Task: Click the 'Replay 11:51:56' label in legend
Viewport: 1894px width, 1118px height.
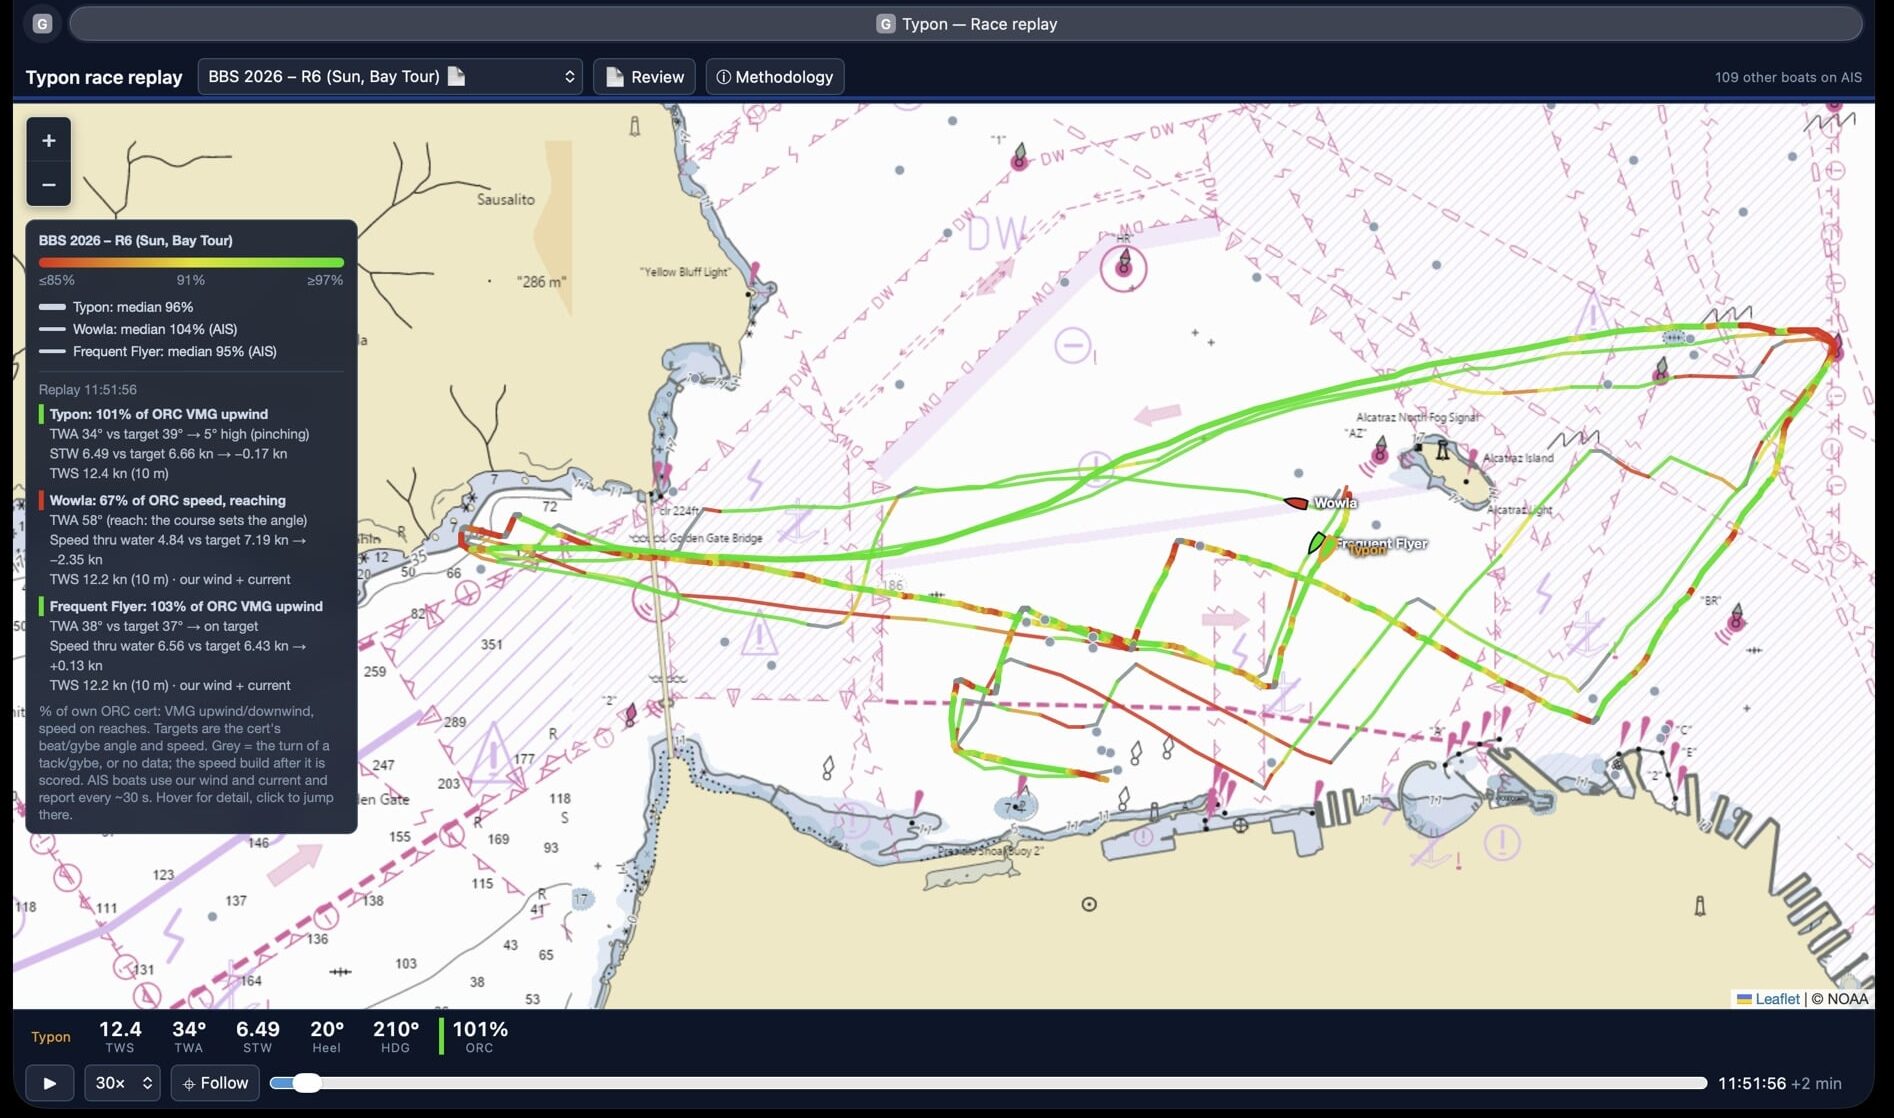Action: pyautogui.click(x=88, y=390)
